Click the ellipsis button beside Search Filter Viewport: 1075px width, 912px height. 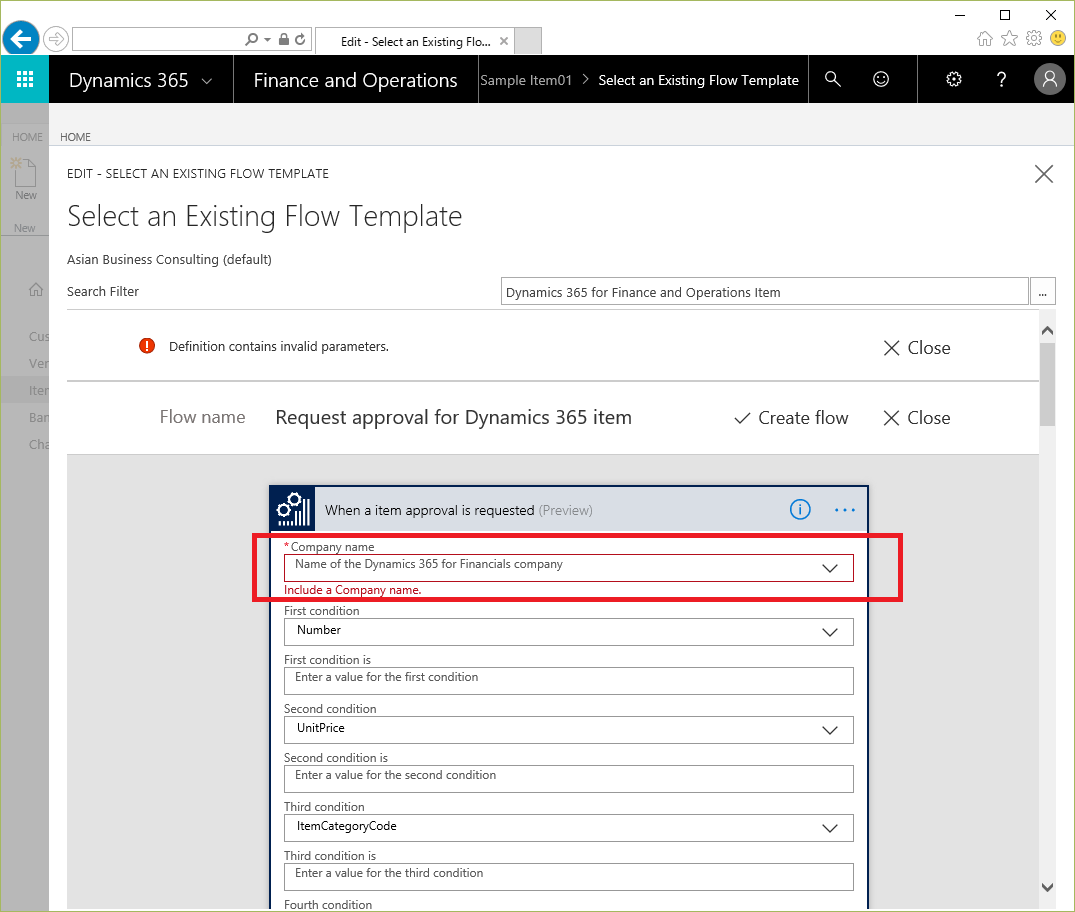point(1042,291)
